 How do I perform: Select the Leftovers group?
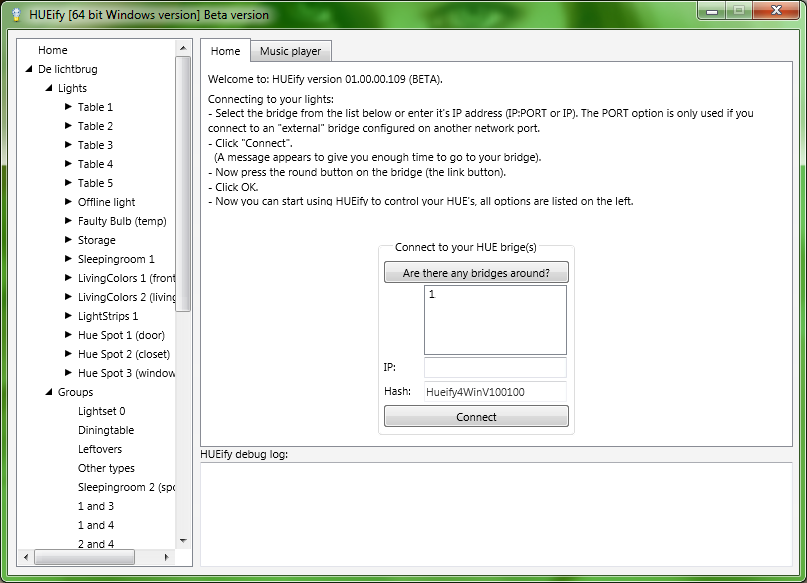[x=100, y=449]
